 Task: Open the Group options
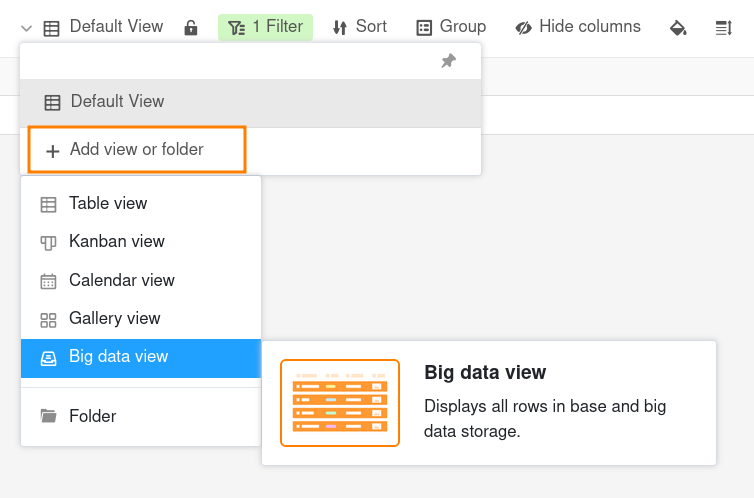pos(451,27)
